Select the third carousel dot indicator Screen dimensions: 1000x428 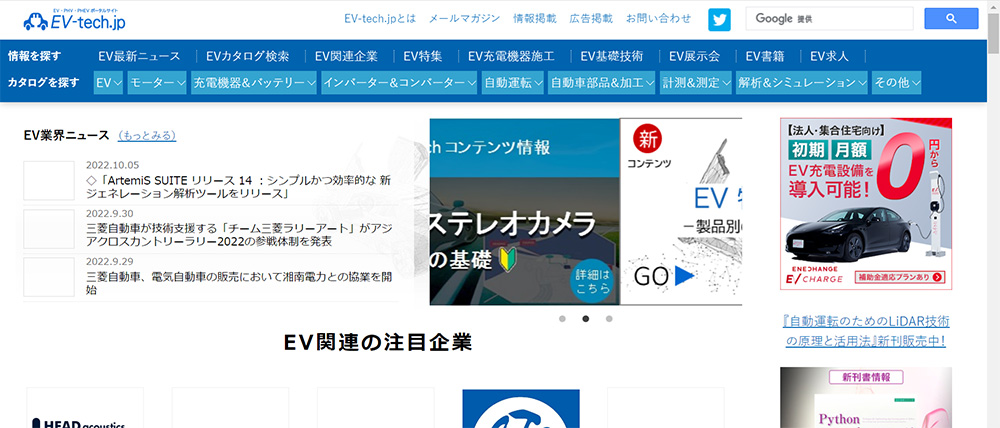609,319
